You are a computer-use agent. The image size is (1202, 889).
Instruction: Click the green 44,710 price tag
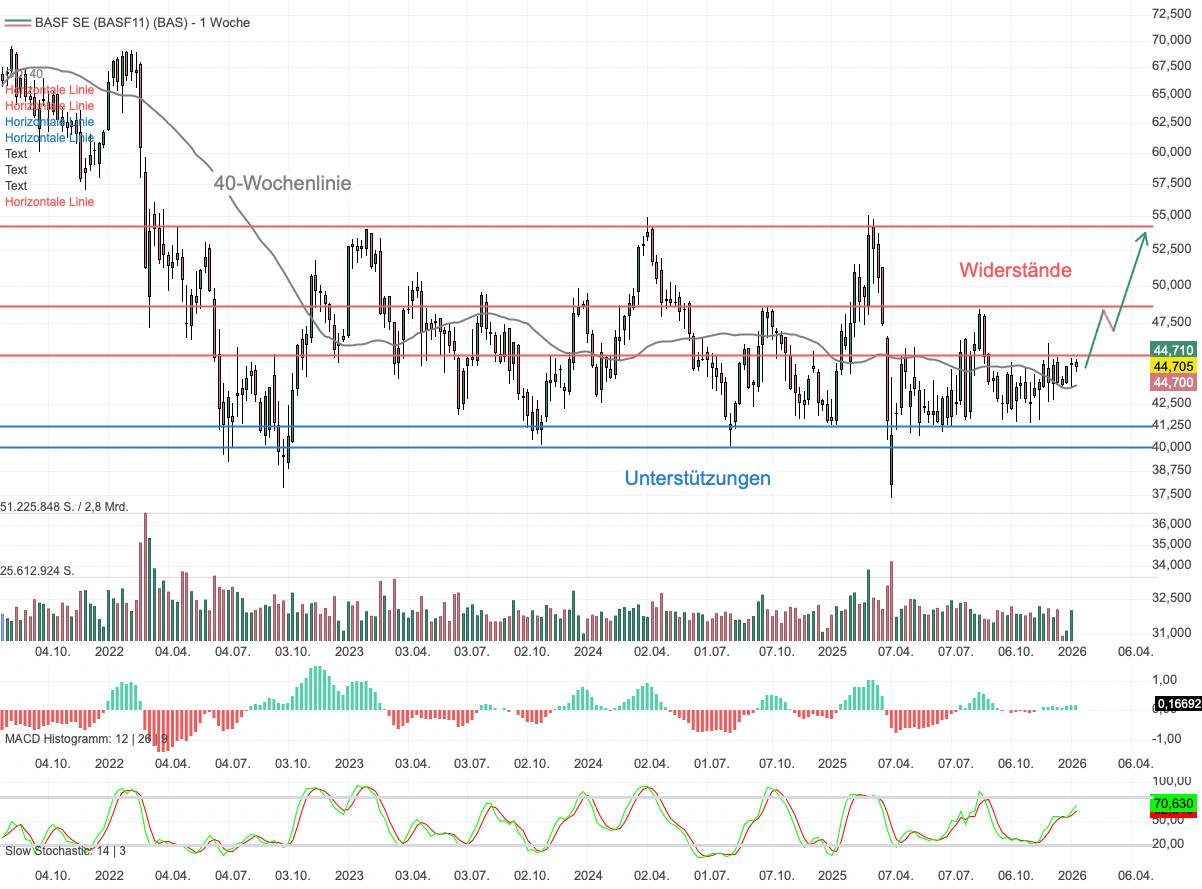coord(1173,350)
